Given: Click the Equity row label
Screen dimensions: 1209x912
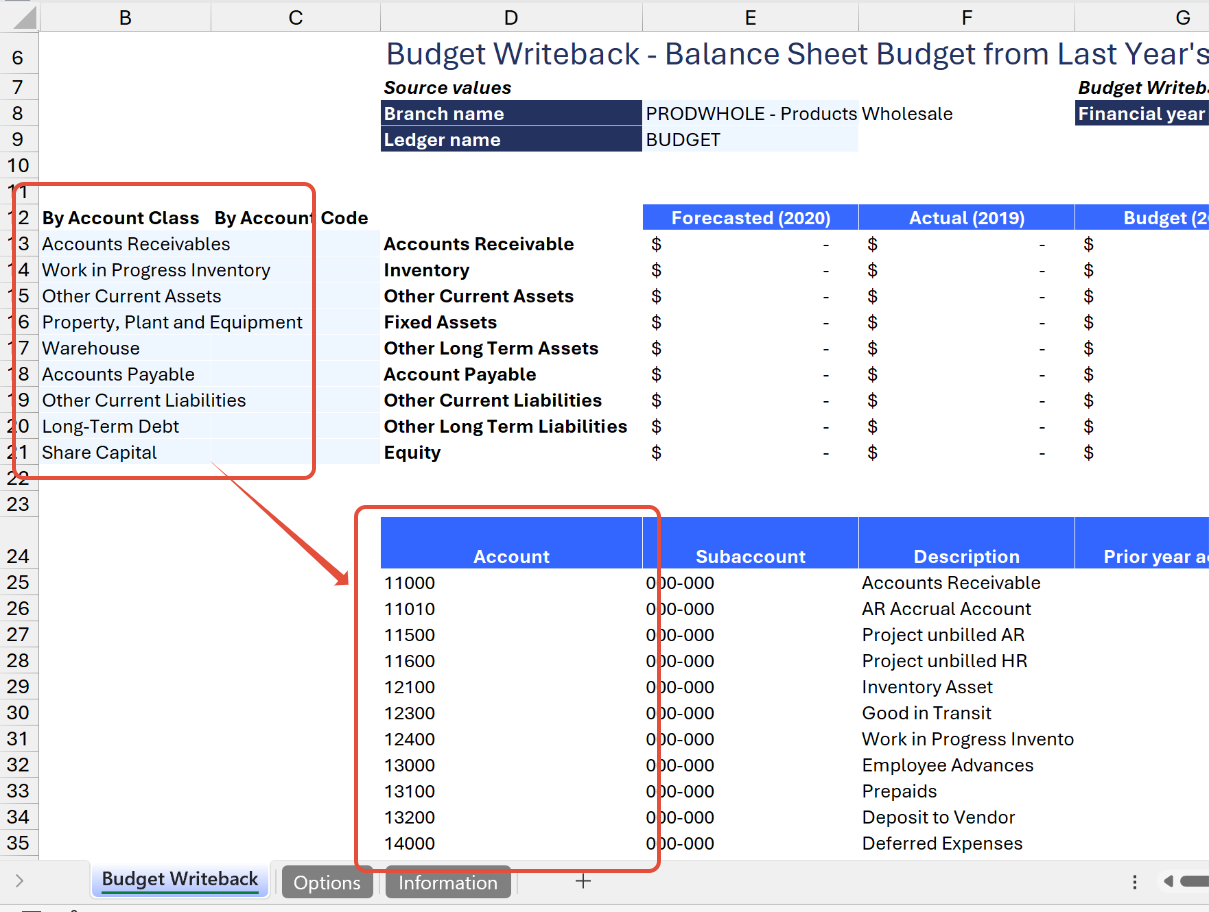Looking at the screenshot, I should click(412, 452).
